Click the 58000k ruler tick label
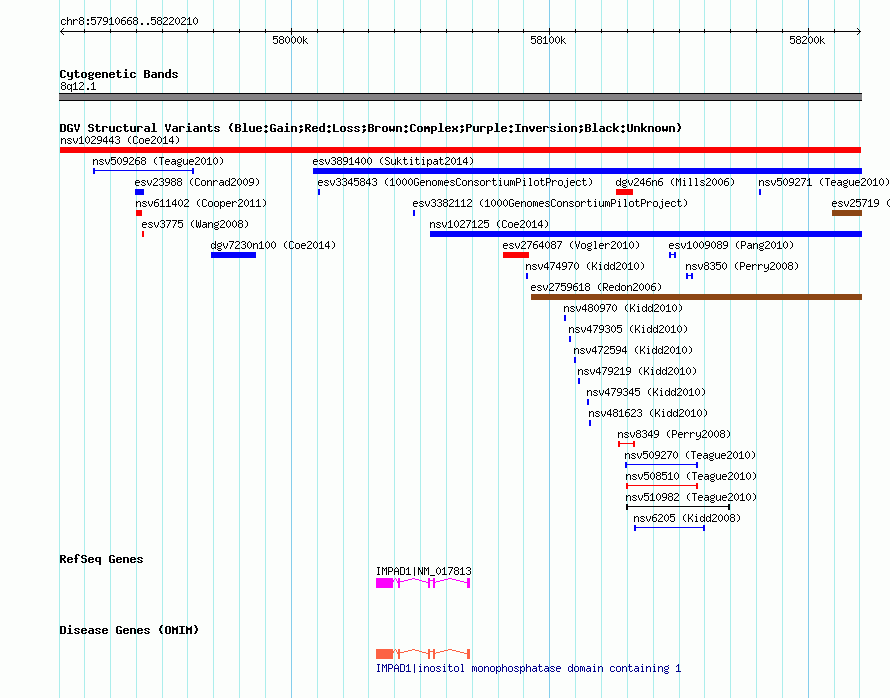This screenshot has height=698, width=890. tap(290, 40)
